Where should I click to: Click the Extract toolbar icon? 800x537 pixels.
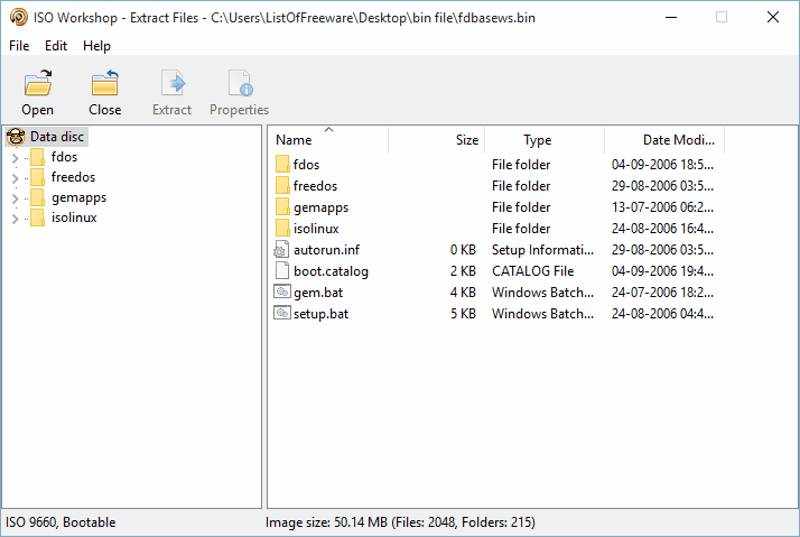coord(172,83)
